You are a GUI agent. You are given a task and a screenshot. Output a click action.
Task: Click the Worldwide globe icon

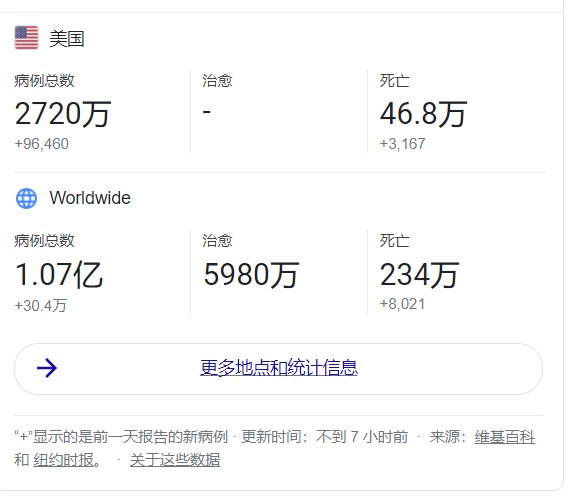pyautogui.click(x=26, y=198)
